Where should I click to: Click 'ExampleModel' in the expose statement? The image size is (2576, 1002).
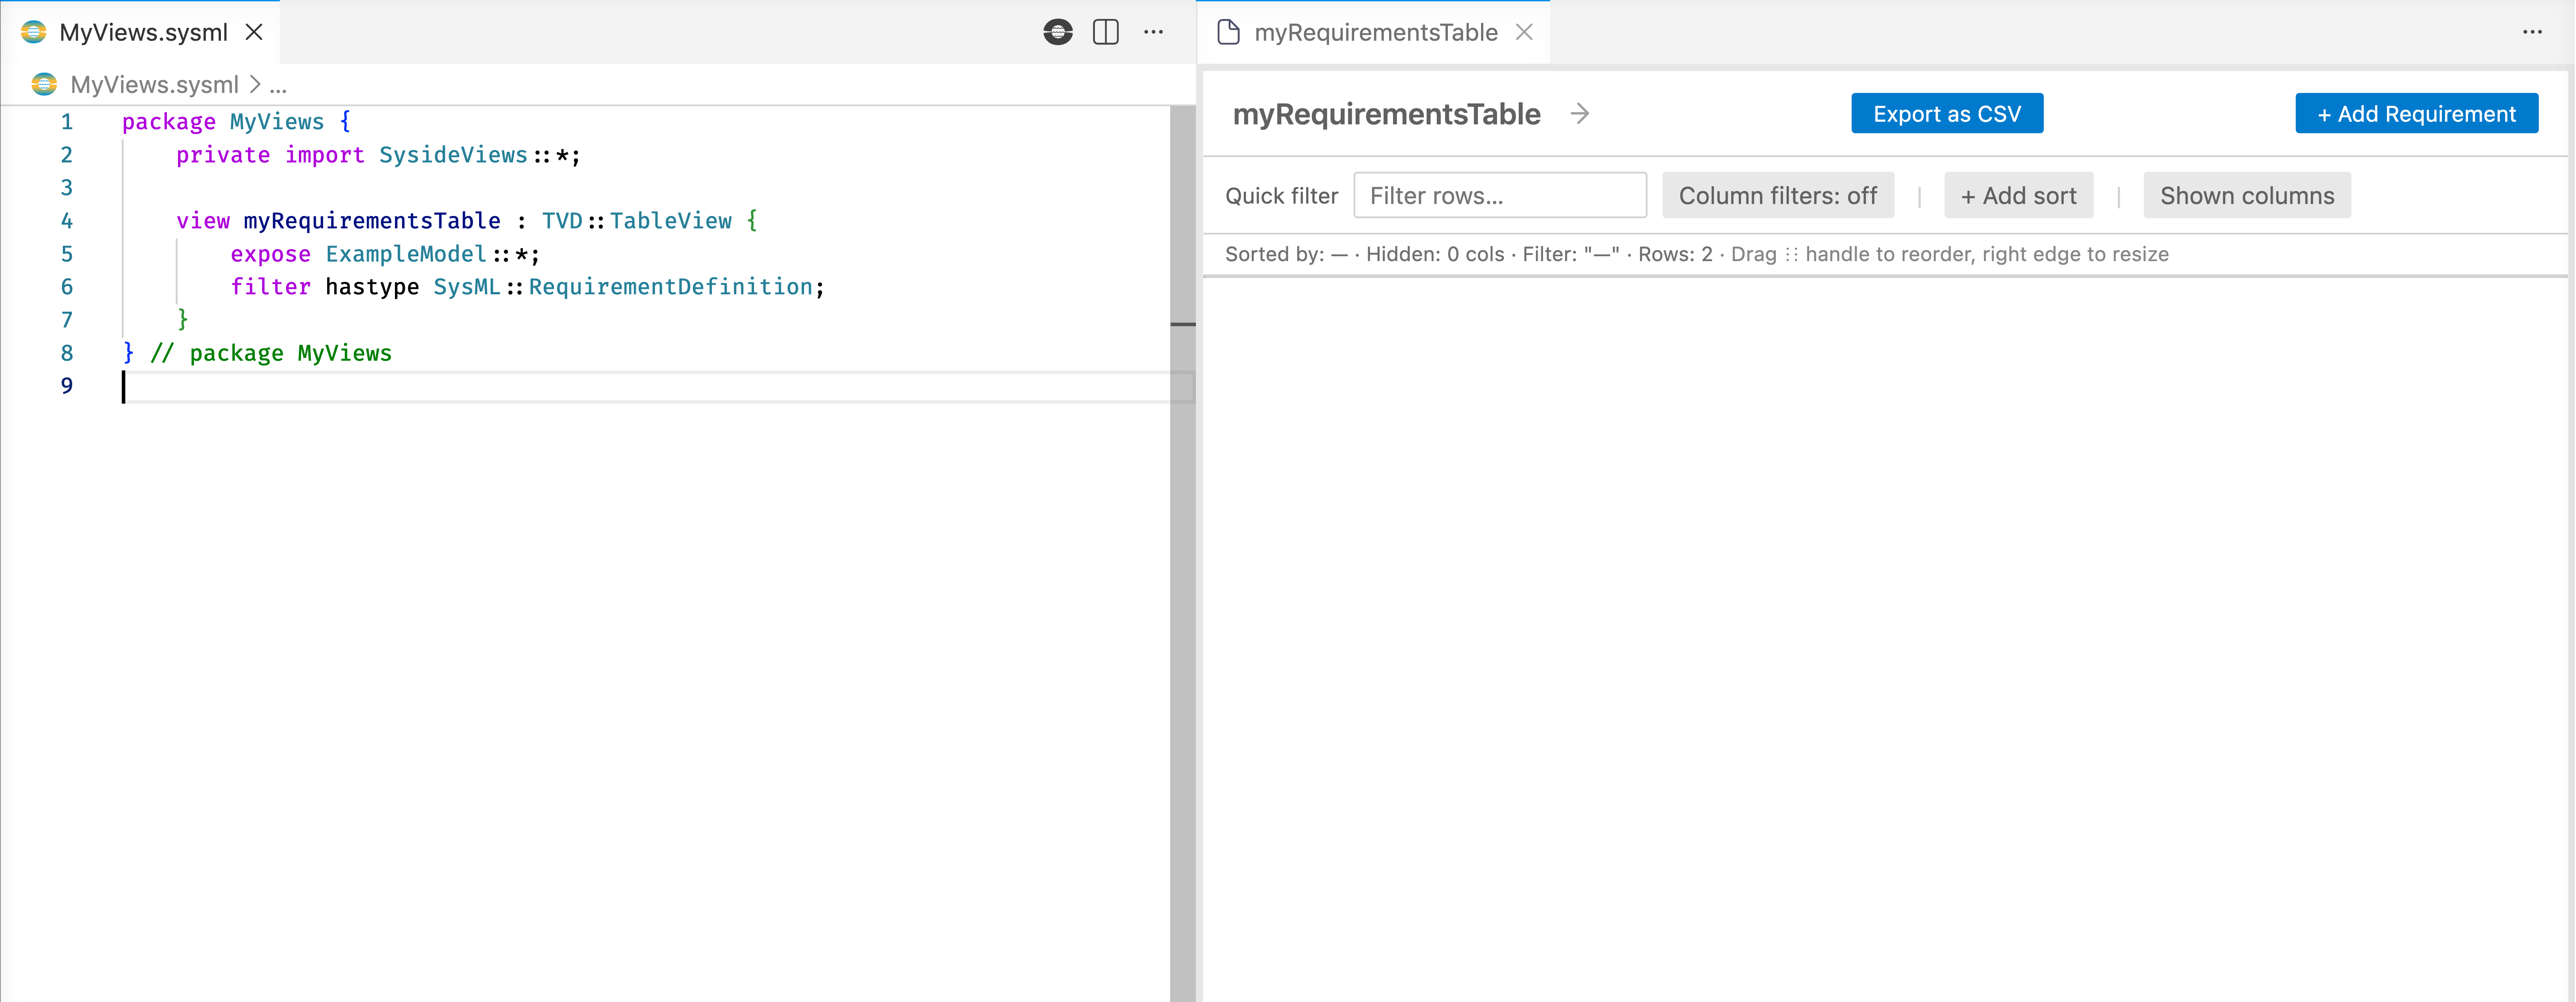coord(406,254)
